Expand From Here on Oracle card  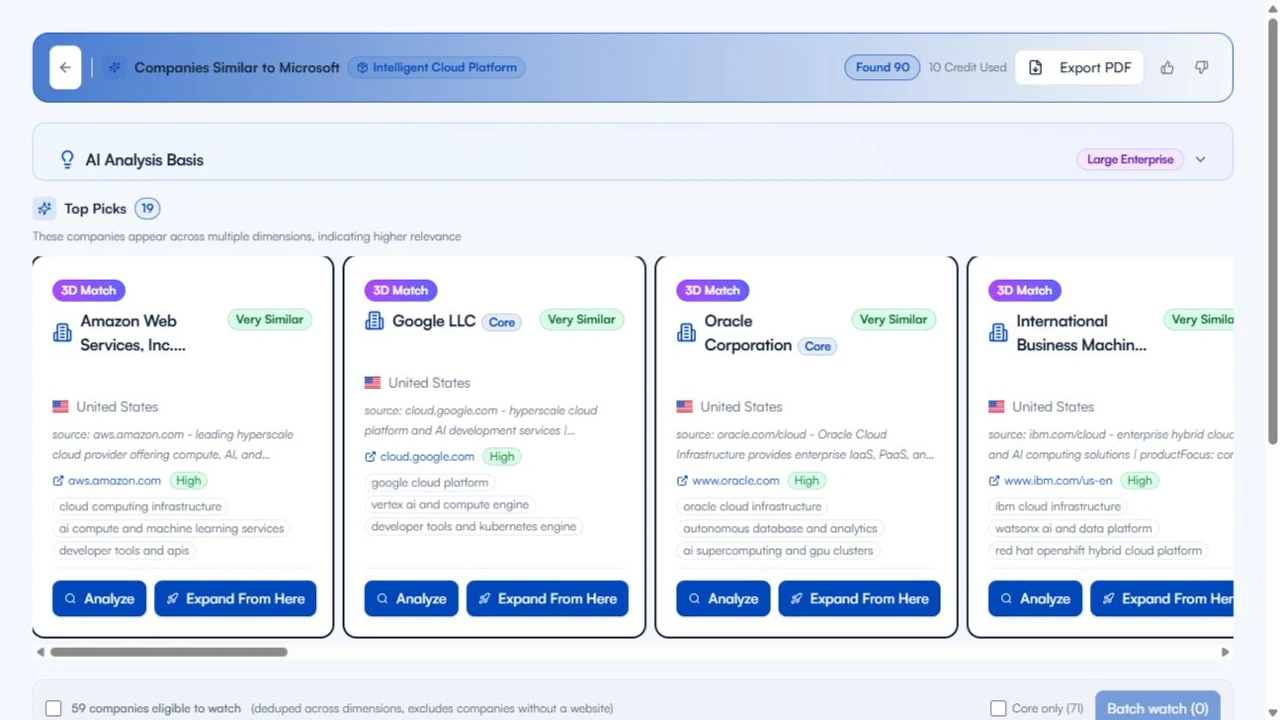coord(860,599)
